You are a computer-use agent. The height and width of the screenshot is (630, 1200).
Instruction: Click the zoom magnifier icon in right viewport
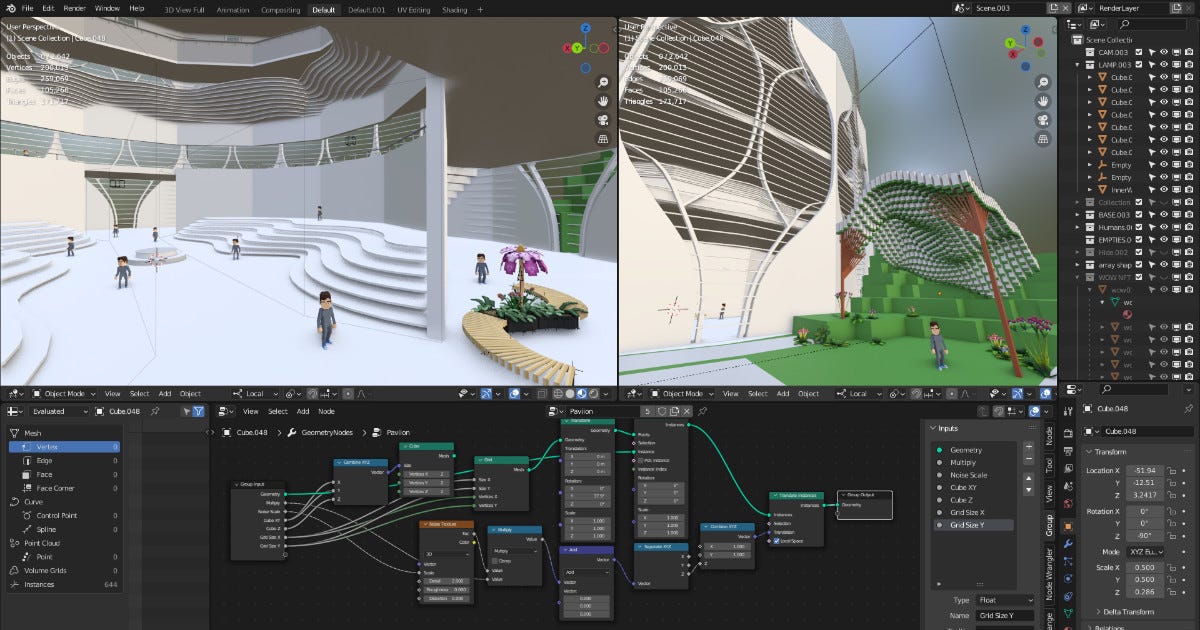pos(1043,82)
